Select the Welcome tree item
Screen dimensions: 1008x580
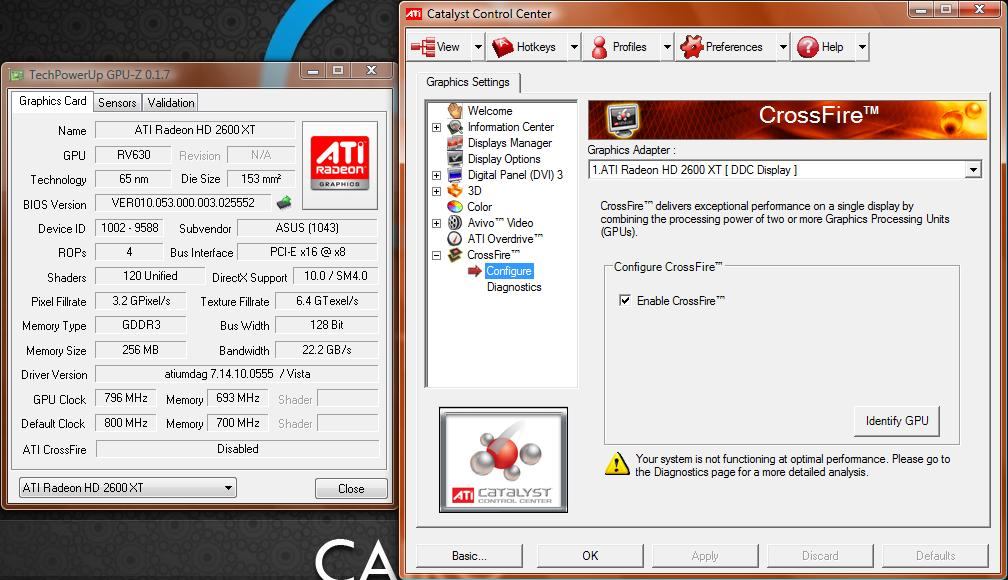point(489,111)
